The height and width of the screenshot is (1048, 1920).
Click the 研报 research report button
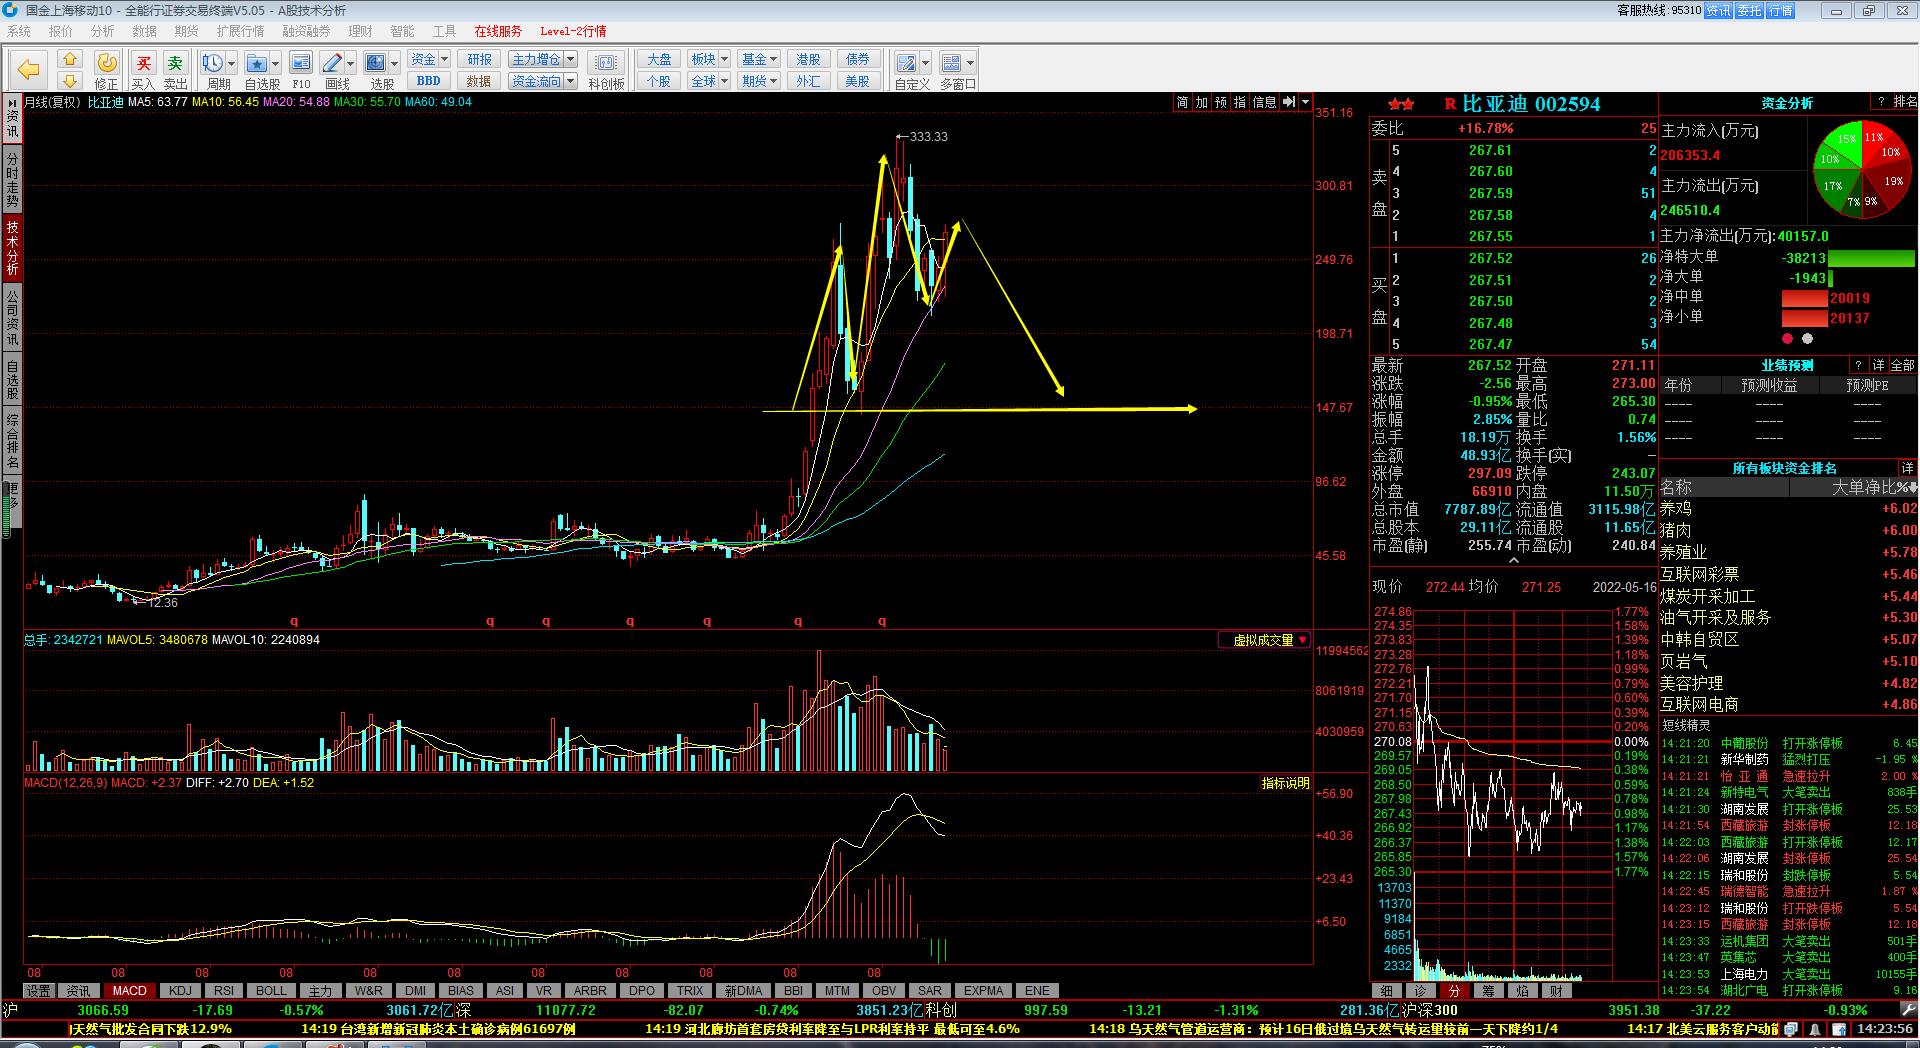(x=479, y=59)
